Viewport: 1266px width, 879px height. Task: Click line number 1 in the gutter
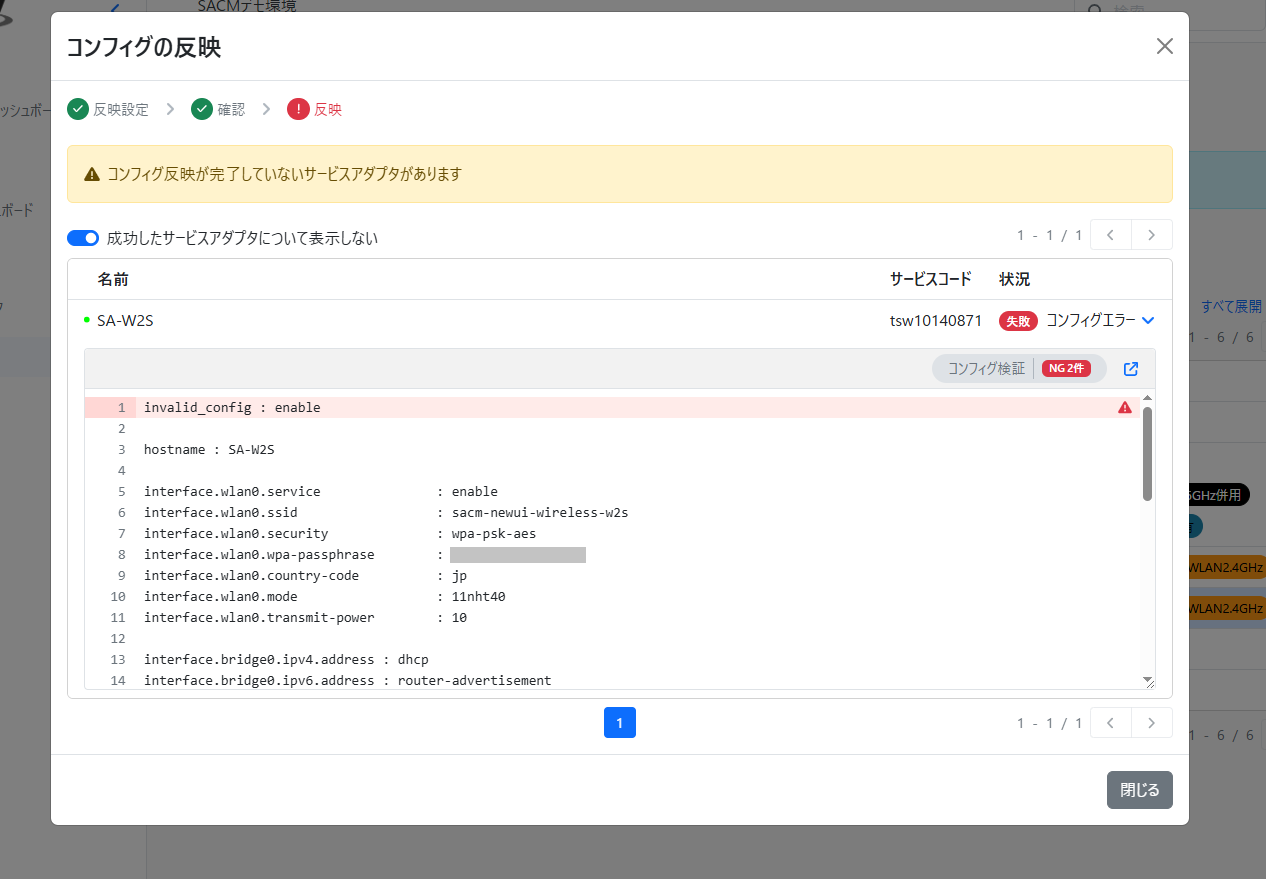click(x=121, y=408)
